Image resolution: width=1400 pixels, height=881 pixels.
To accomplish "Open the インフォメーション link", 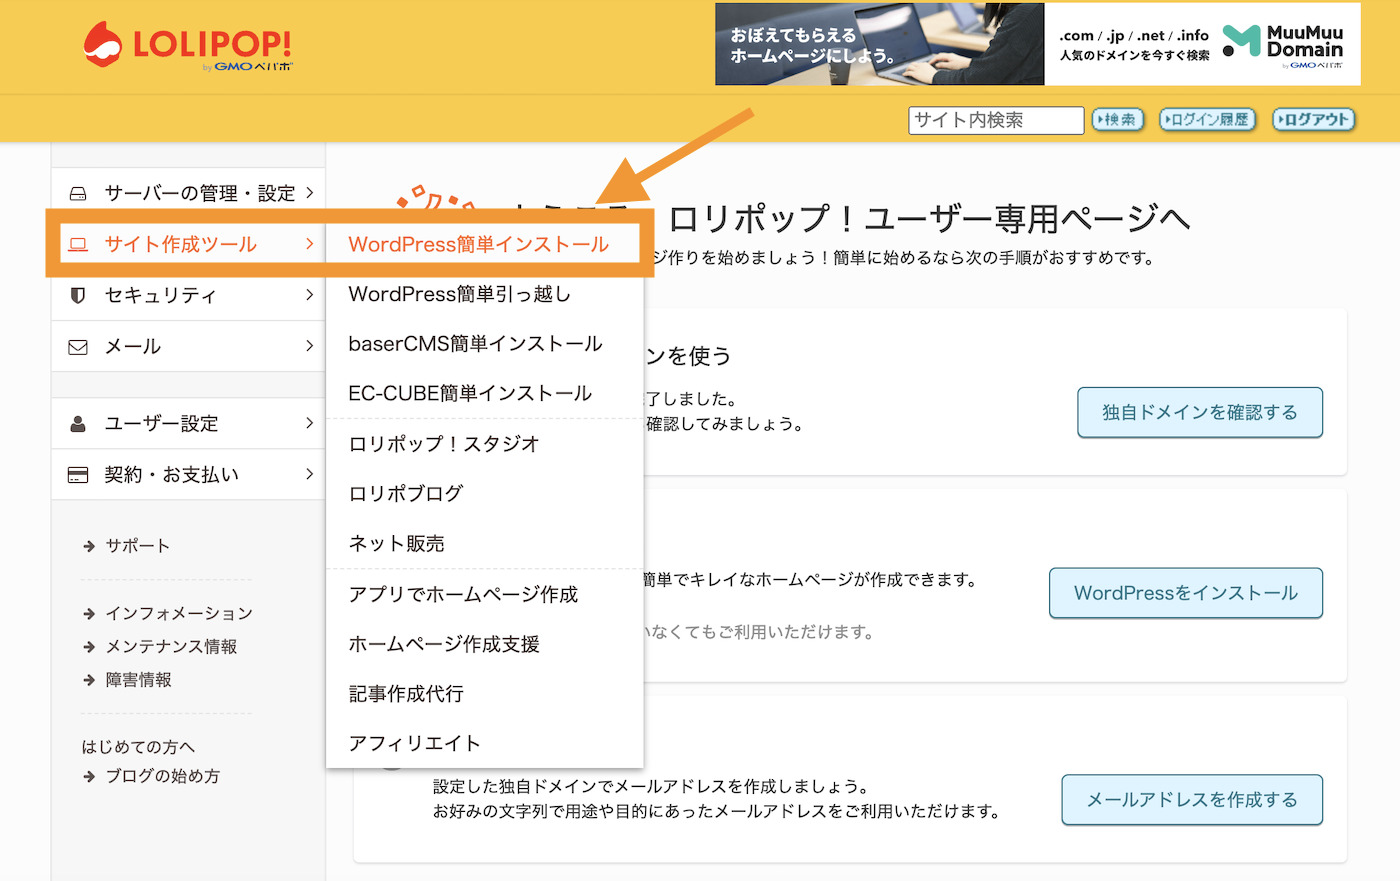I will click(x=179, y=614).
